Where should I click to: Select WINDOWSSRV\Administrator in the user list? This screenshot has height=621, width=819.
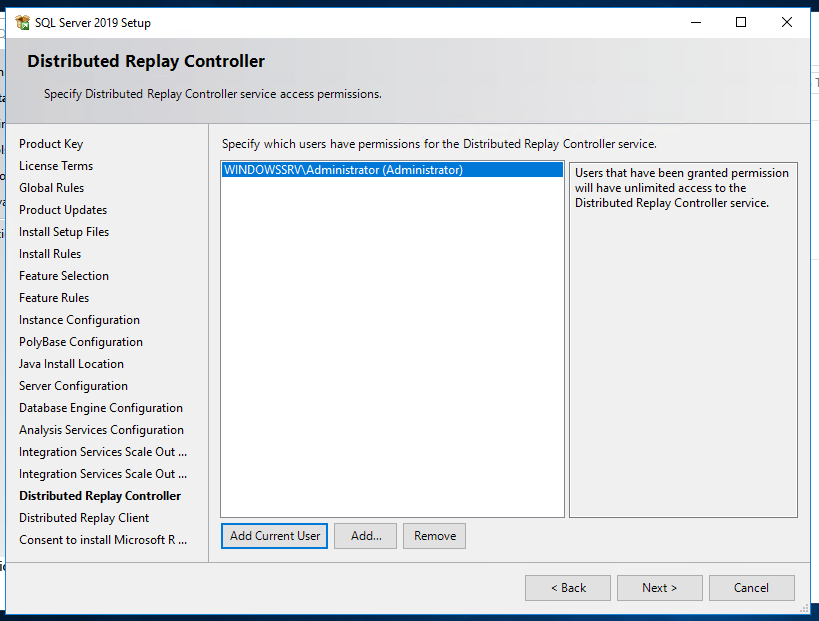(x=392, y=170)
